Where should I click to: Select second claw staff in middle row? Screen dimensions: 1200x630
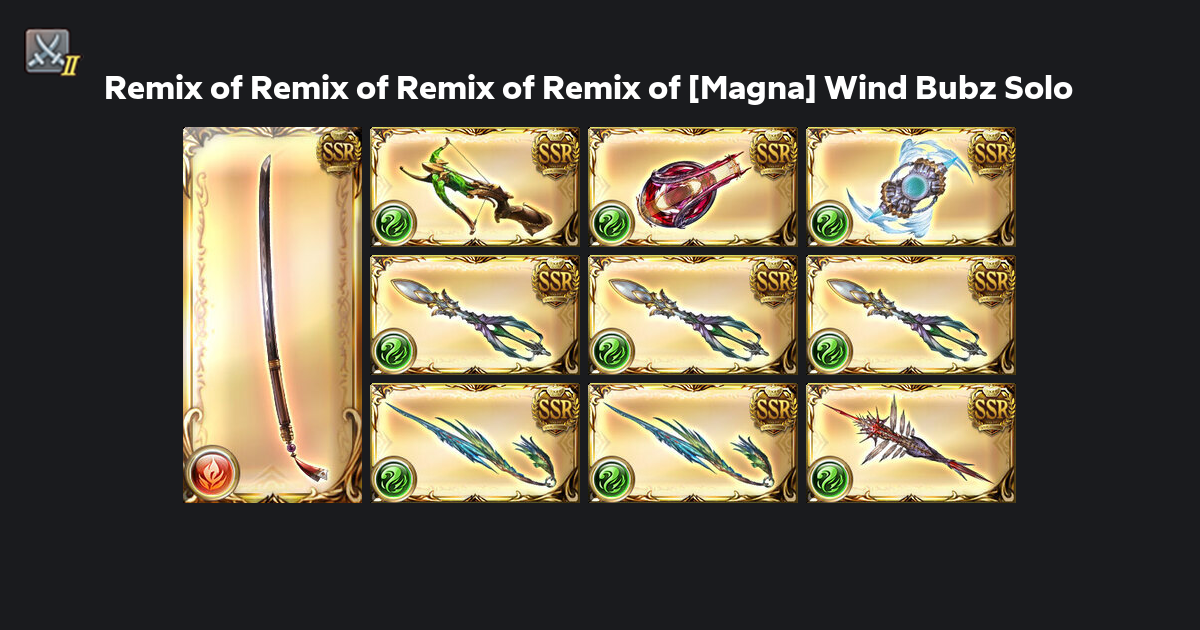(x=693, y=315)
